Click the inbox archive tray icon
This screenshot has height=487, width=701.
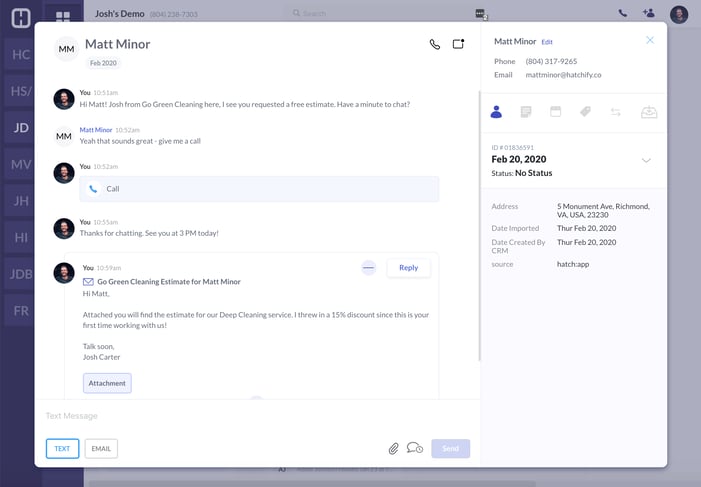click(x=649, y=112)
